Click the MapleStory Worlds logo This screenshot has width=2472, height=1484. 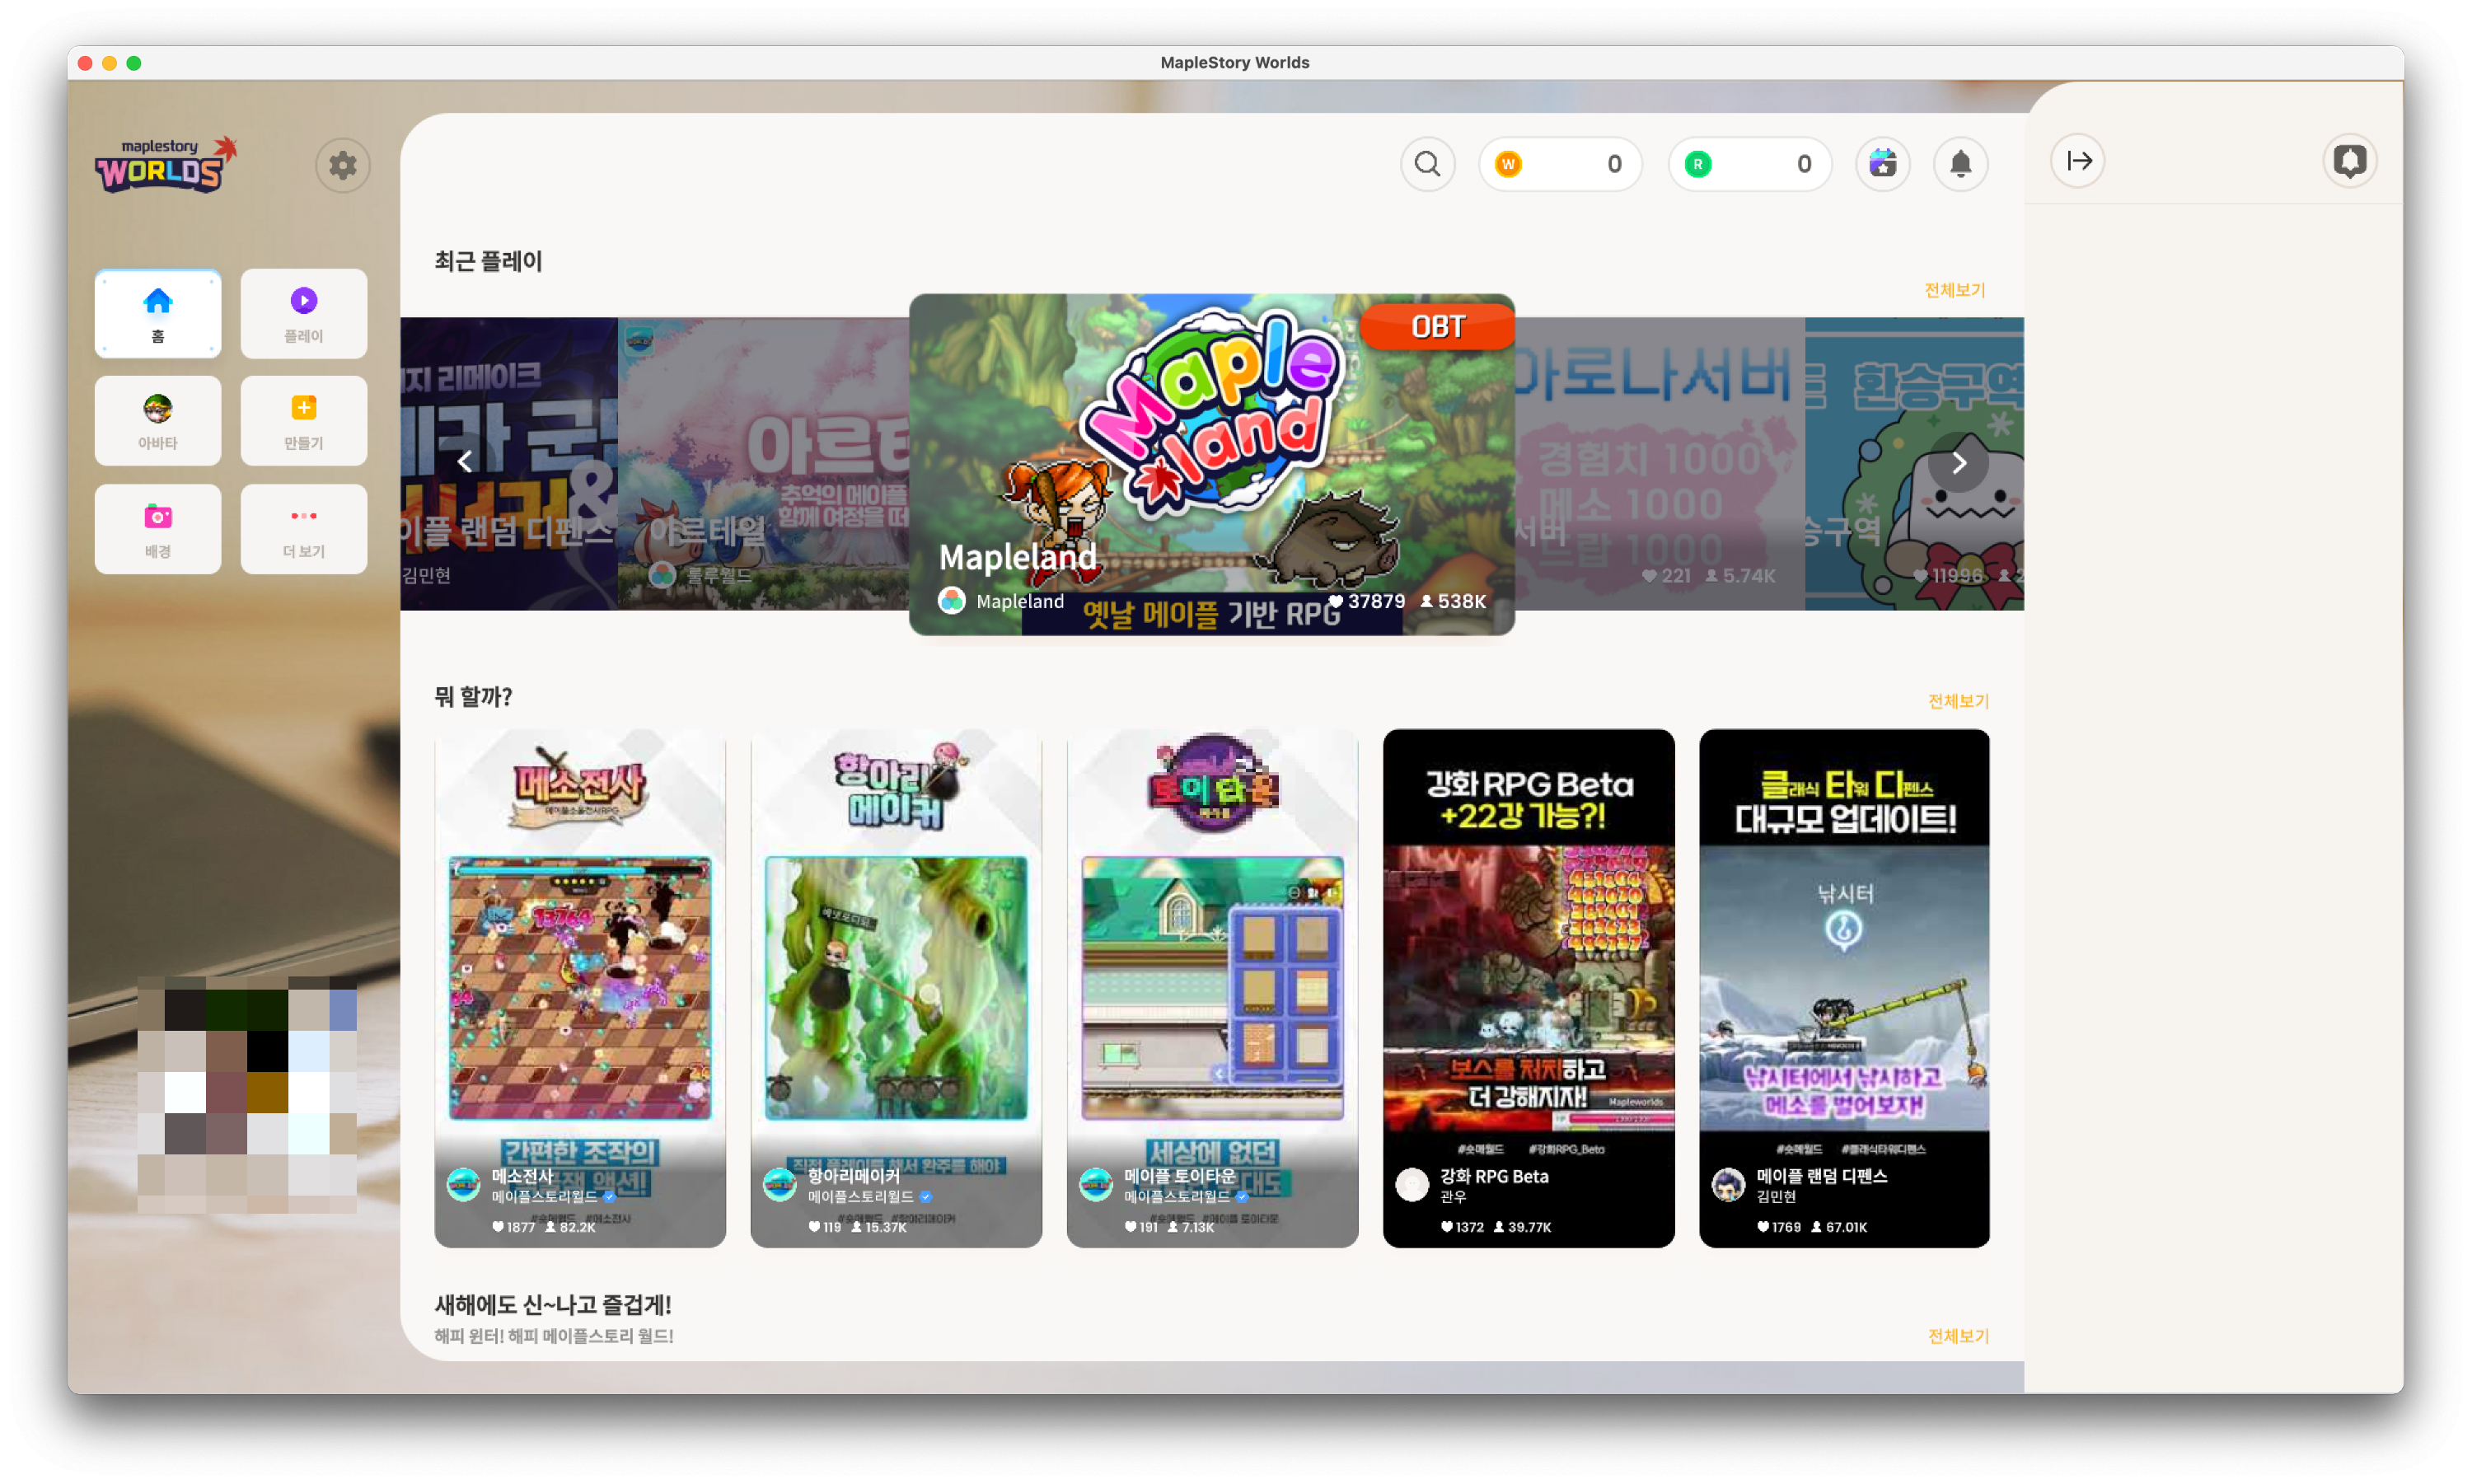pos(166,165)
